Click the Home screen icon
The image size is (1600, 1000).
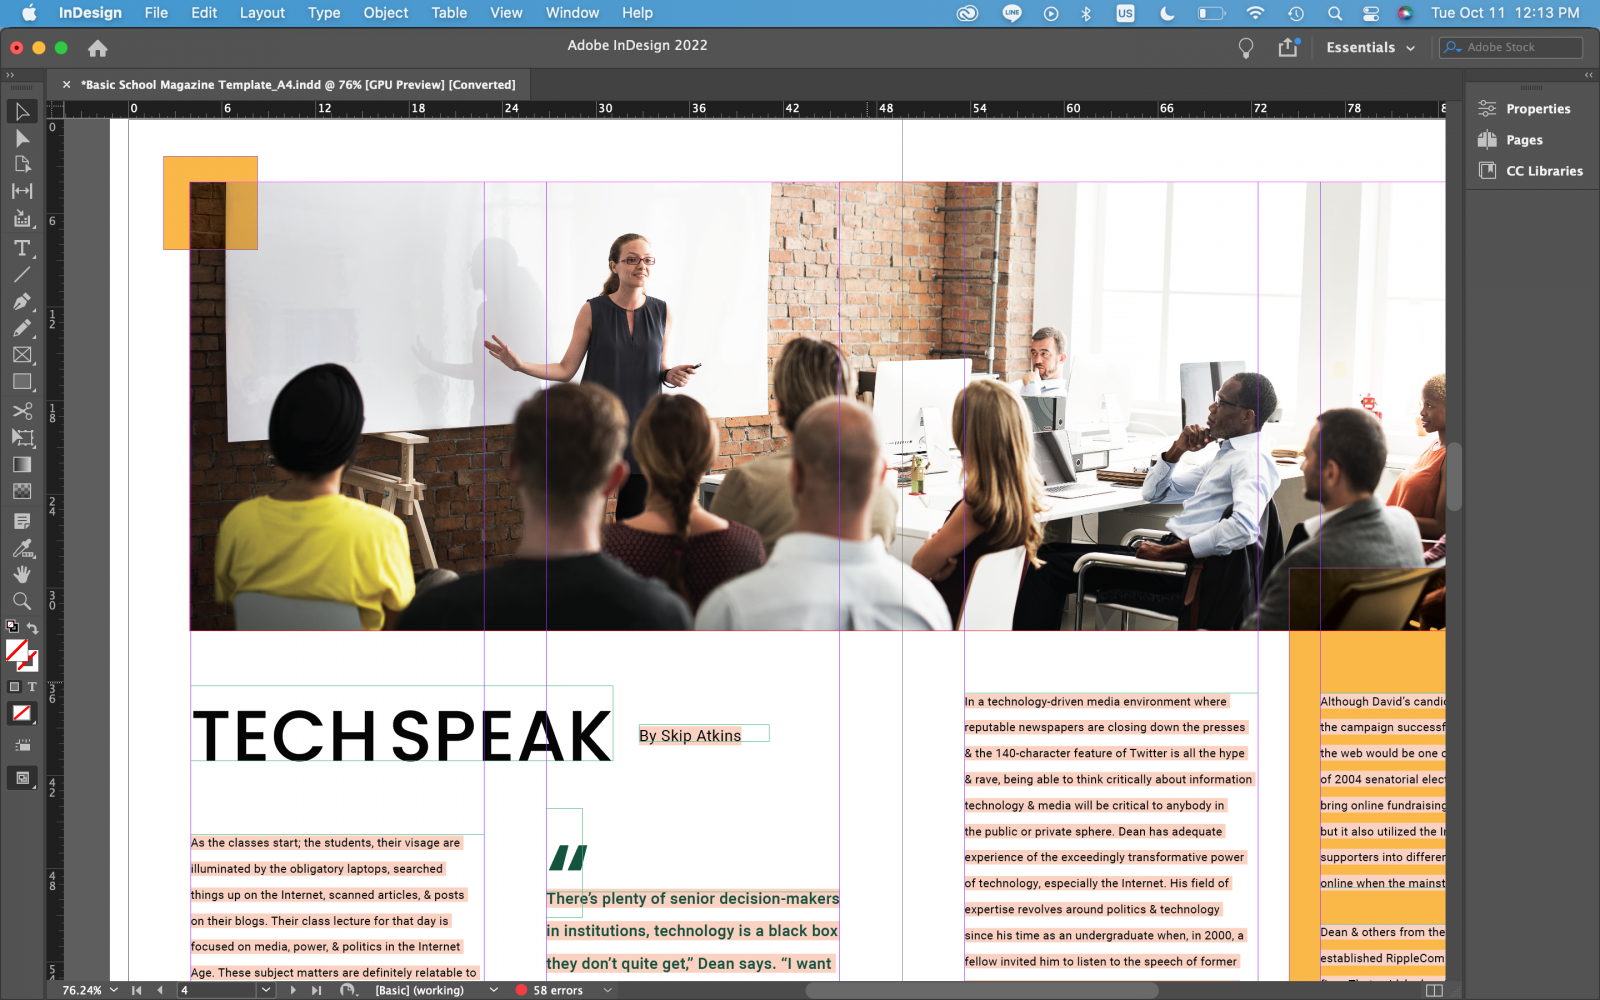(x=97, y=48)
